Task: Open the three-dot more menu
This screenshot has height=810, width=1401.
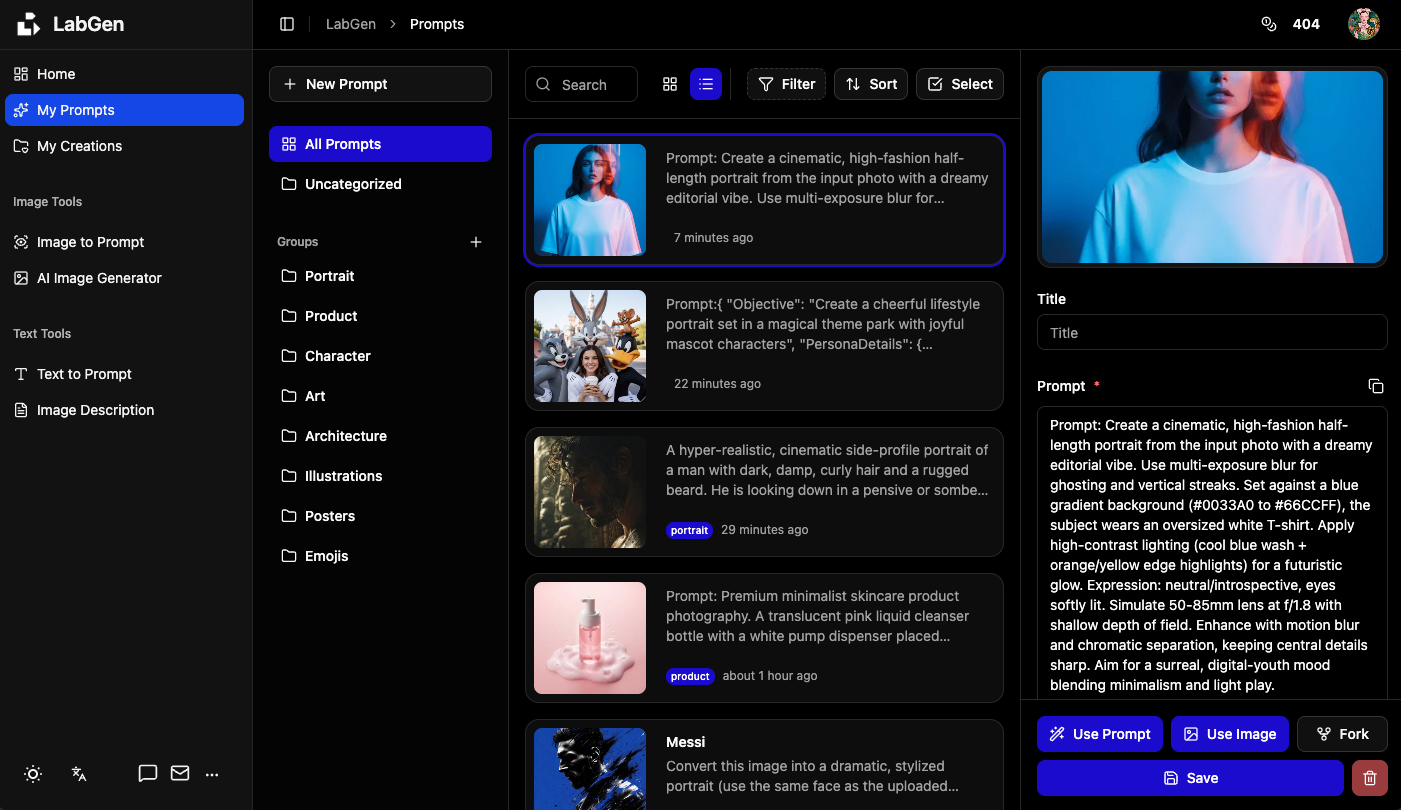Action: (212, 773)
